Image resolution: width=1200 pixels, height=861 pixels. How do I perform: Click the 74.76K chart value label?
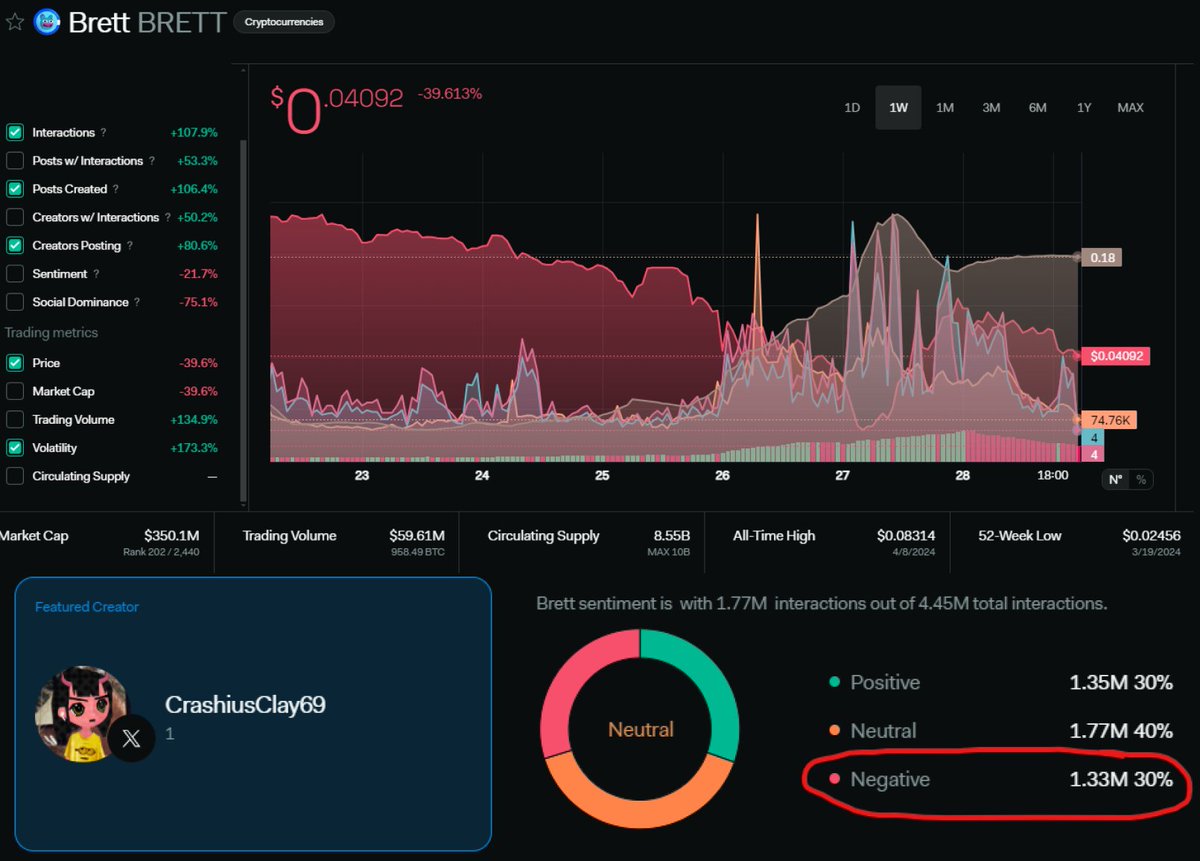click(x=1110, y=420)
